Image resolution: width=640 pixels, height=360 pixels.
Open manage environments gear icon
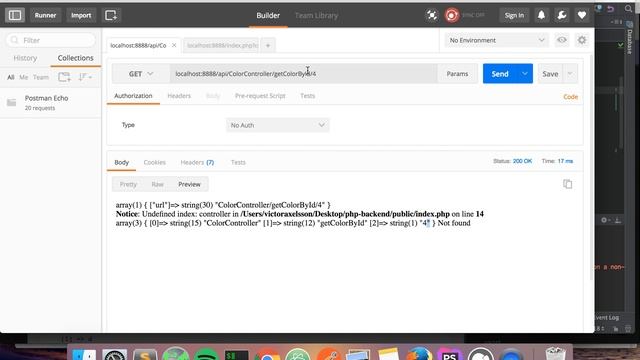click(582, 40)
